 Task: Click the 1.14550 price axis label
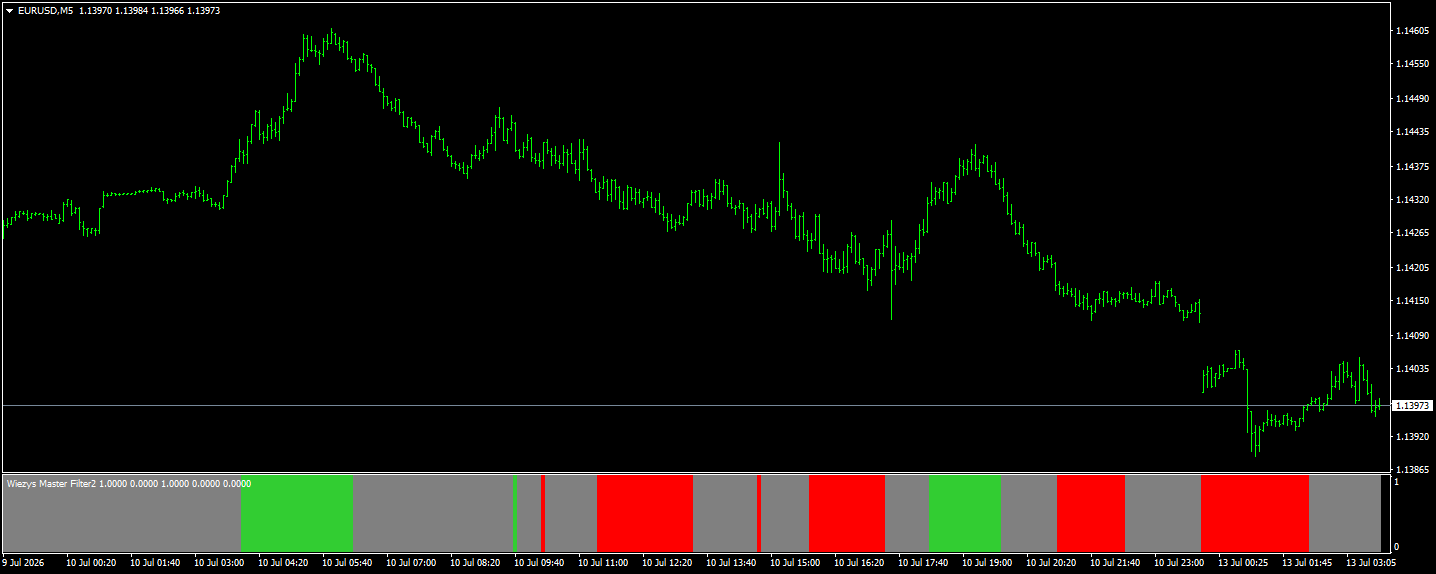(1411, 64)
